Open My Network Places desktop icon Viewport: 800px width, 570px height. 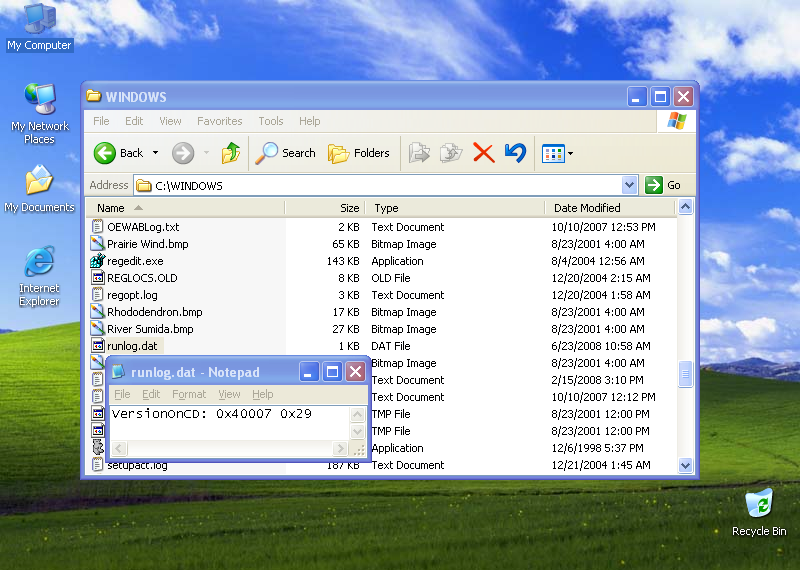[40, 113]
